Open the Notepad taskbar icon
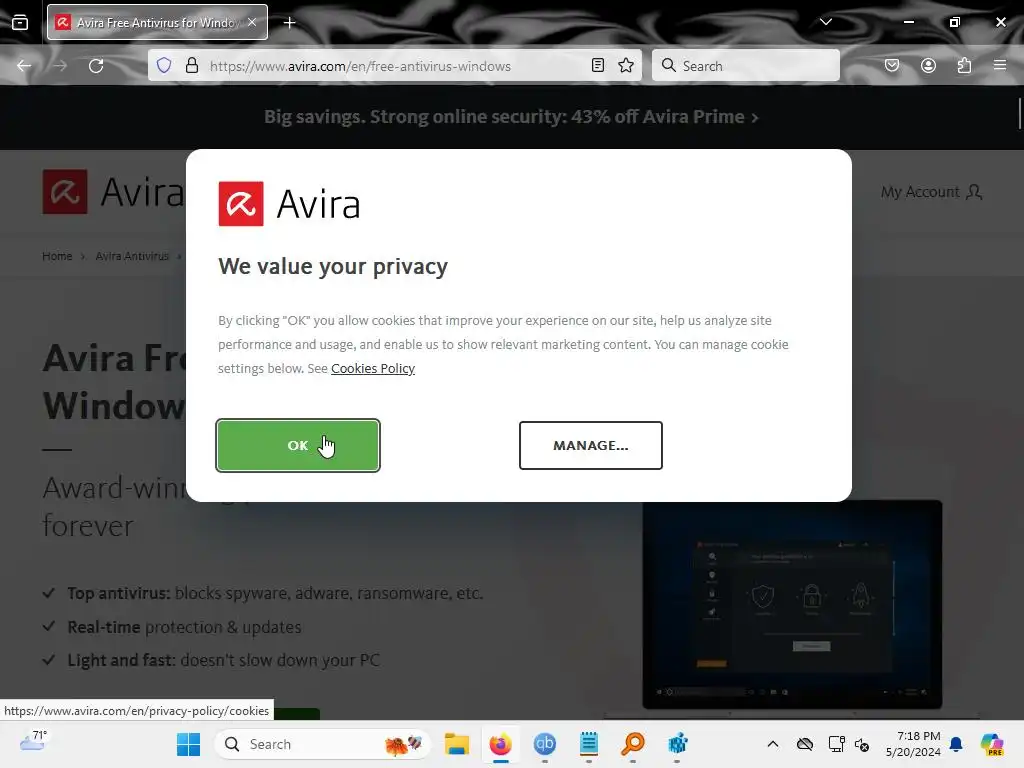The height and width of the screenshot is (768, 1024). (588, 744)
